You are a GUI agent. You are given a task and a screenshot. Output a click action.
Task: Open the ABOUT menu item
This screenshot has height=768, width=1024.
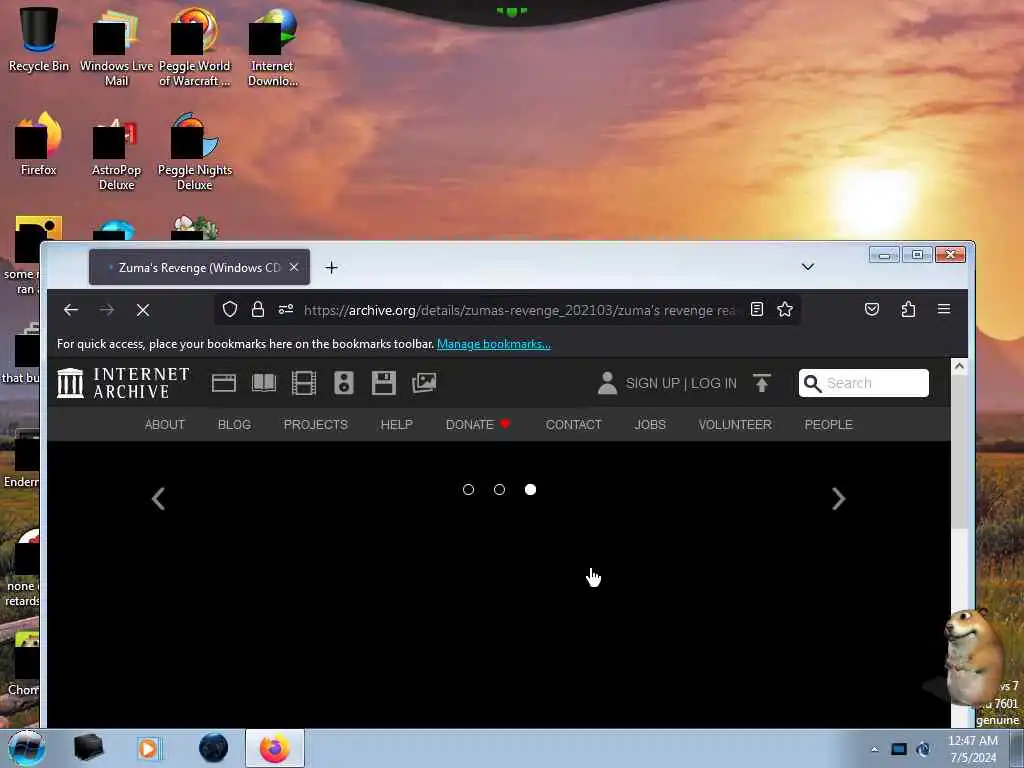tap(165, 424)
